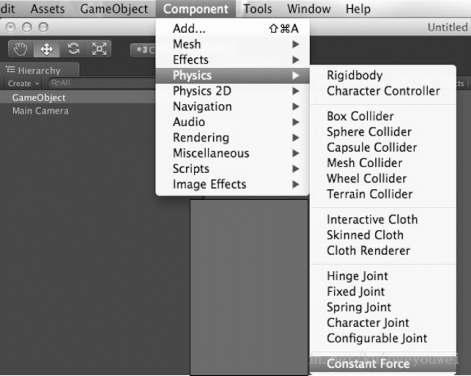Image resolution: width=471 pixels, height=376 pixels.
Task: Click the search magnifier in Hierarchy
Action: [55, 83]
